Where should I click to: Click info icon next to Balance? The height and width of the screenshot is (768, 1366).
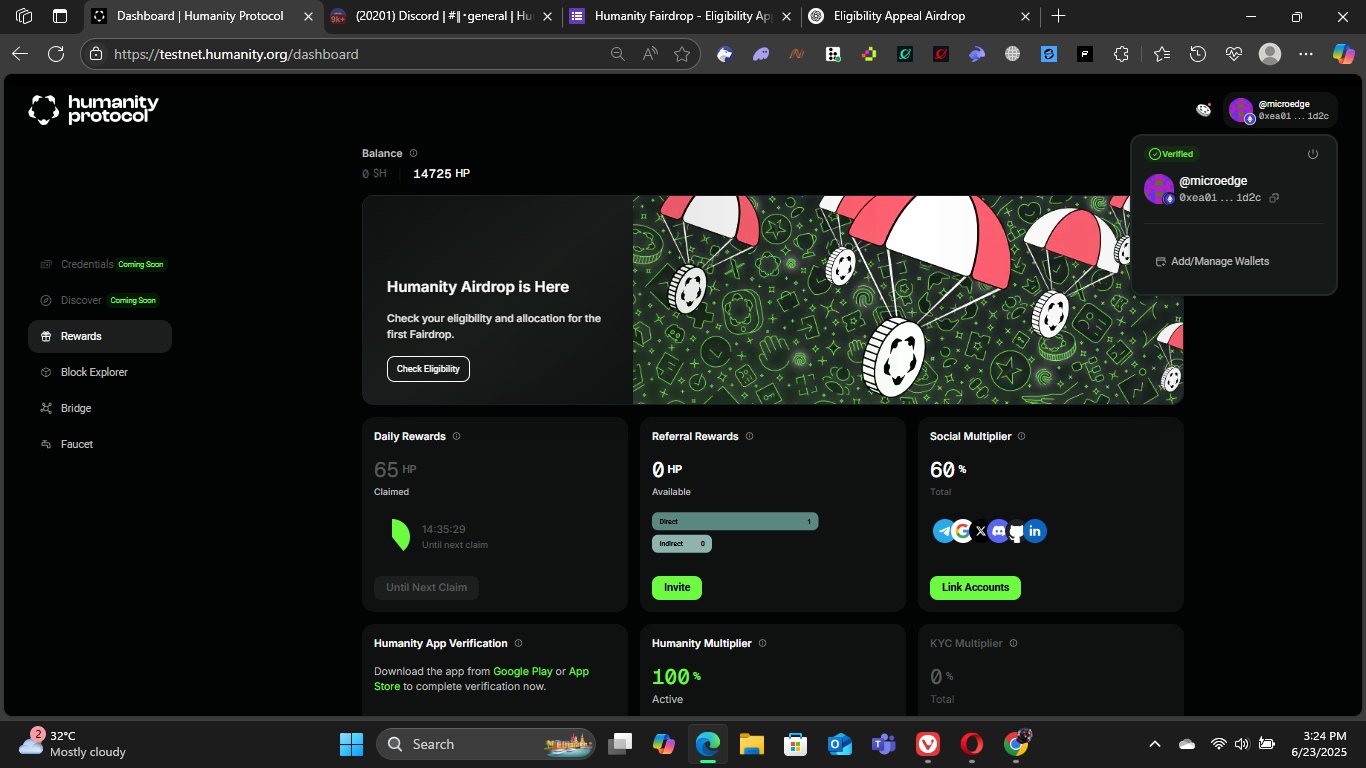pos(413,153)
